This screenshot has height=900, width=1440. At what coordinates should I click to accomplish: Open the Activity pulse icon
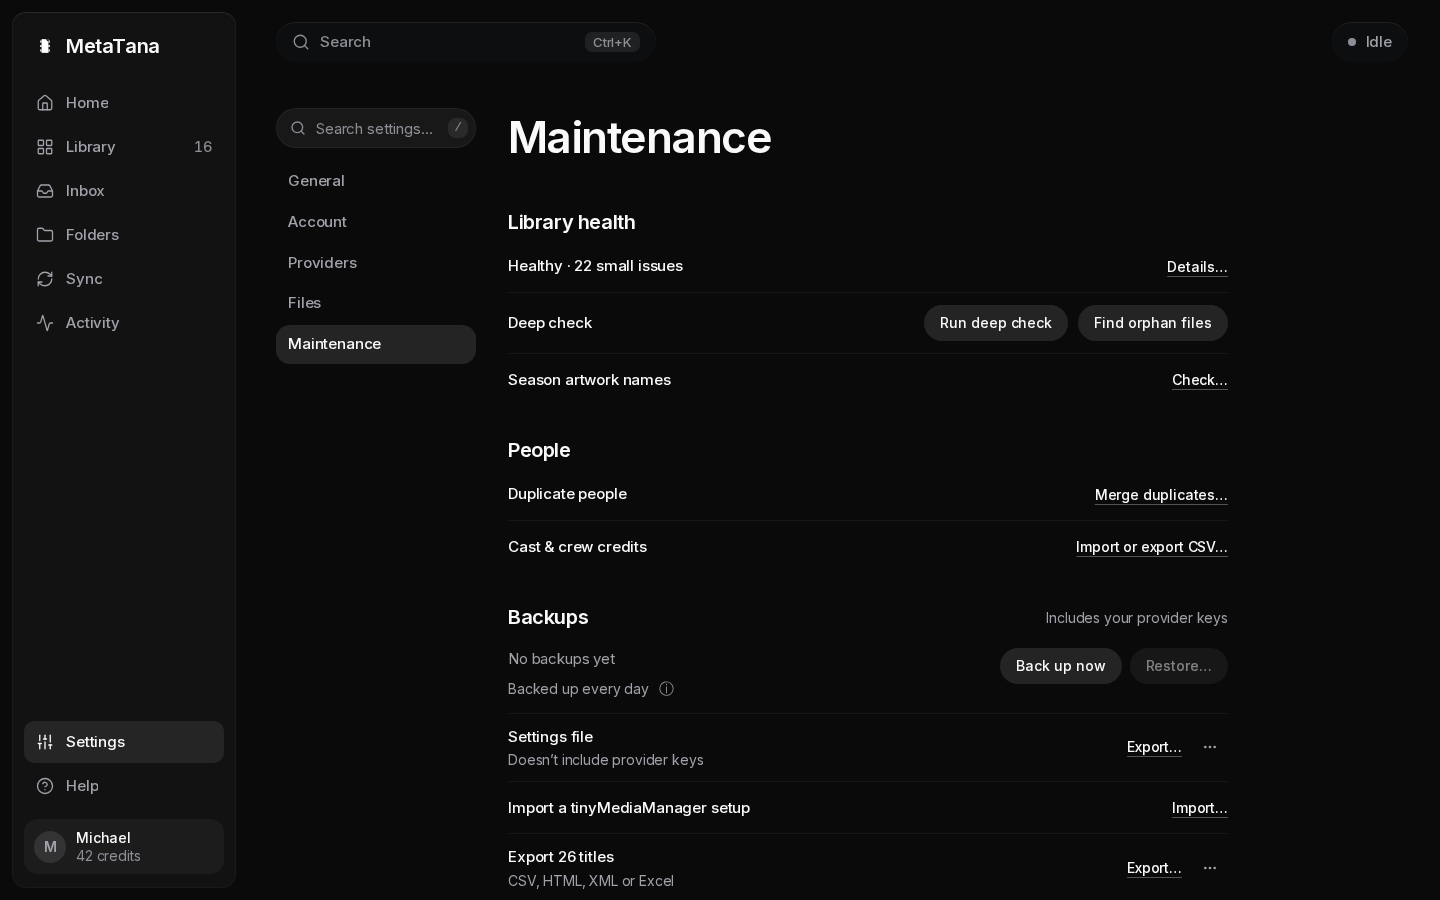pyautogui.click(x=45, y=323)
